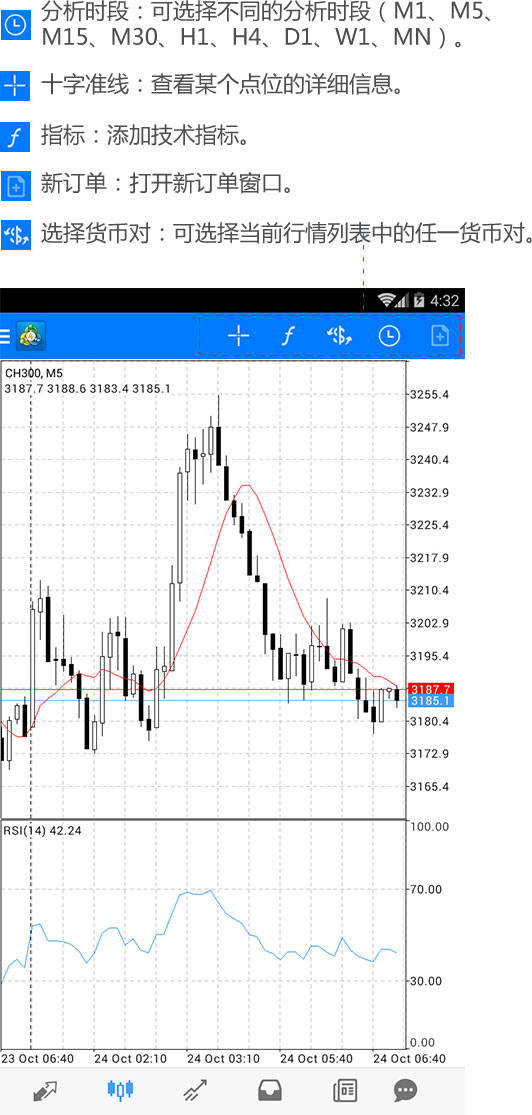The width and height of the screenshot is (532, 1115).
Task: Activate the crosshair tool in toolbar
Action: pyautogui.click(x=238, y=336)
